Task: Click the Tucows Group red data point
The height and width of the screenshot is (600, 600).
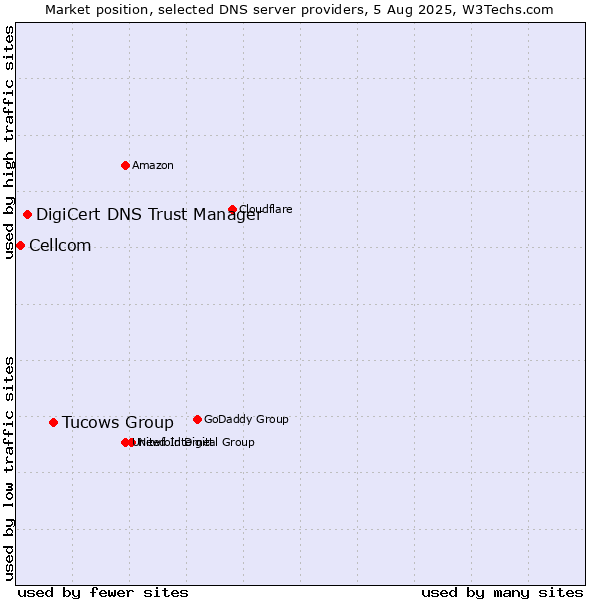Action: click(54, 422)
